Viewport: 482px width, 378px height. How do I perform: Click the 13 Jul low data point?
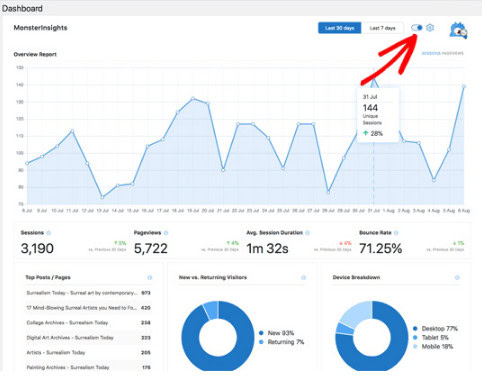click(102, 197)
